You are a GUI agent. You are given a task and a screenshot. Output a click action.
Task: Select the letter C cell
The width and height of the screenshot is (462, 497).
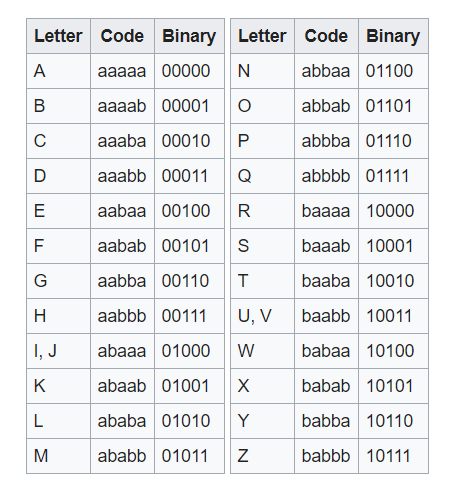[x=58, y=141]
